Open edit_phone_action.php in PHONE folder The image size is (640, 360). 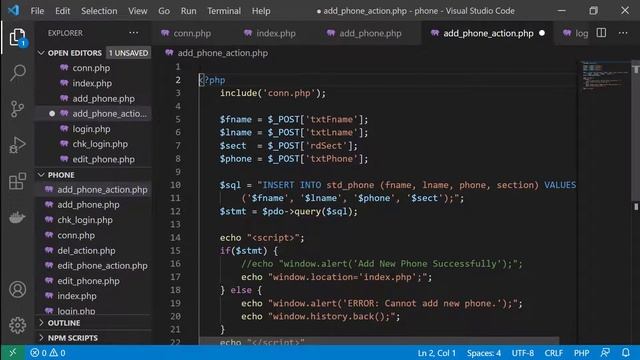click(102, 266)
